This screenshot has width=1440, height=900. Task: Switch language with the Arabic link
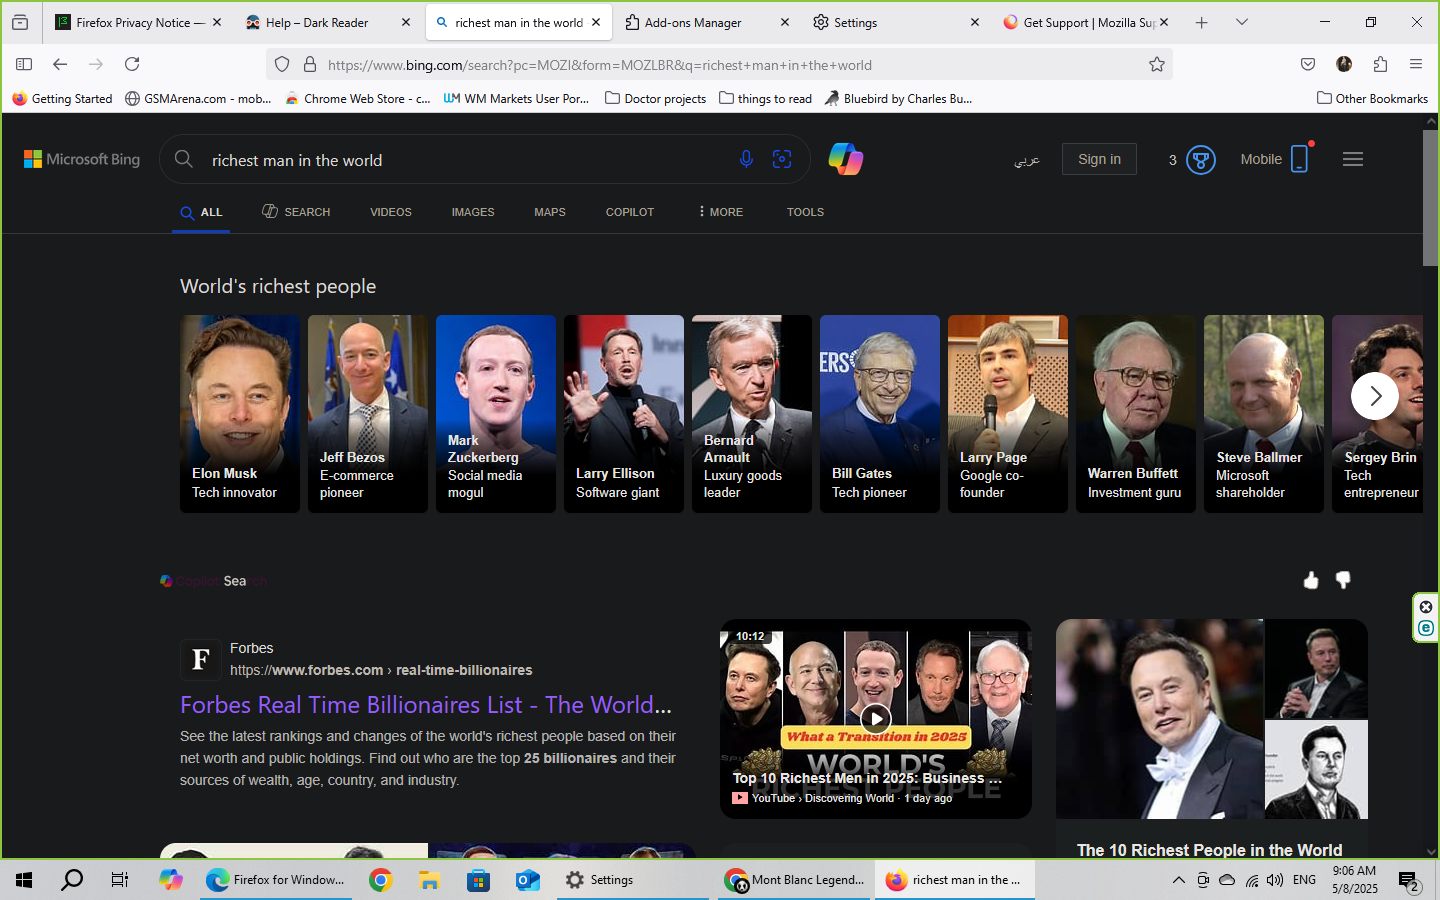(1027, 160)
